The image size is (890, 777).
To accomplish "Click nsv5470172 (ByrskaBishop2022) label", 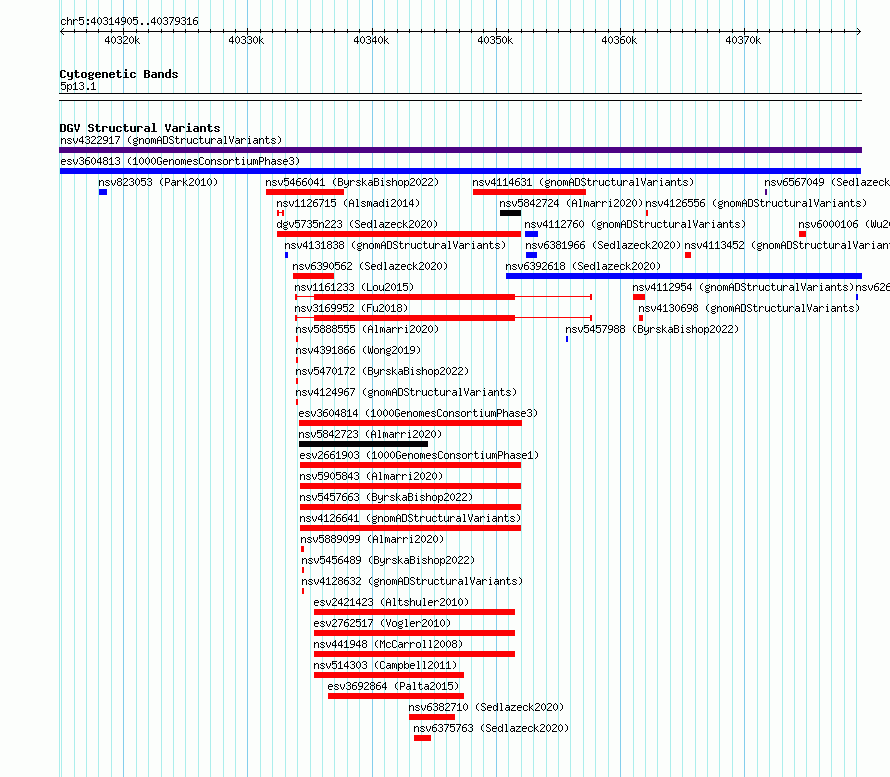I will (x=382, y=371).
